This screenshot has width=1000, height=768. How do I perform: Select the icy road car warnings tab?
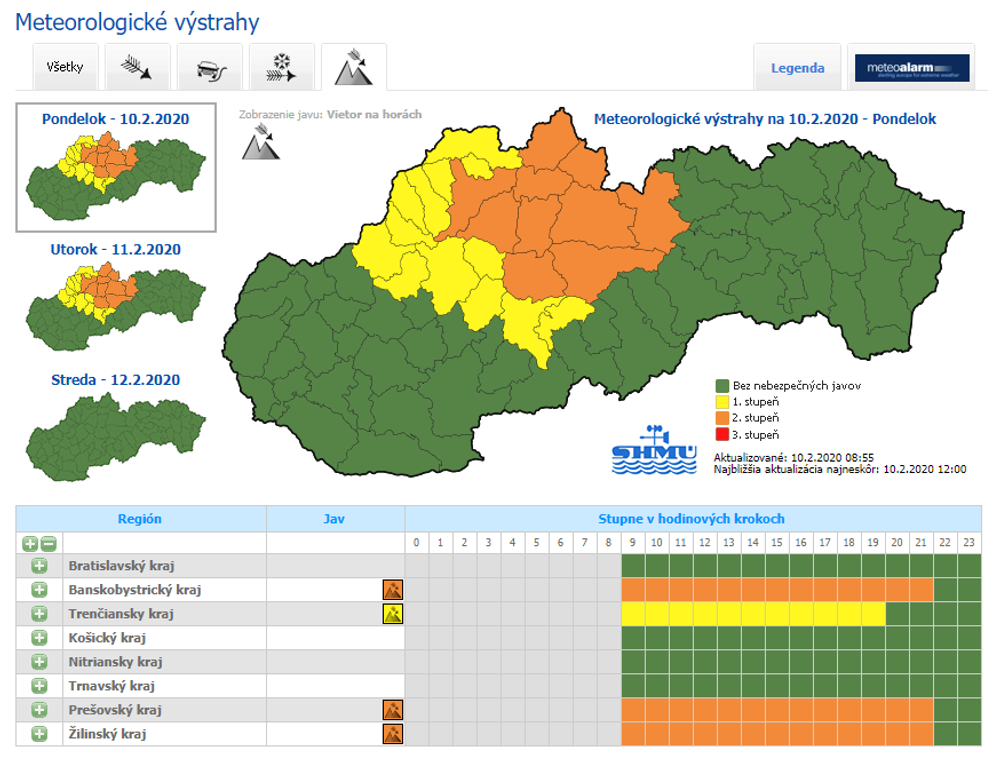[208, 68]
